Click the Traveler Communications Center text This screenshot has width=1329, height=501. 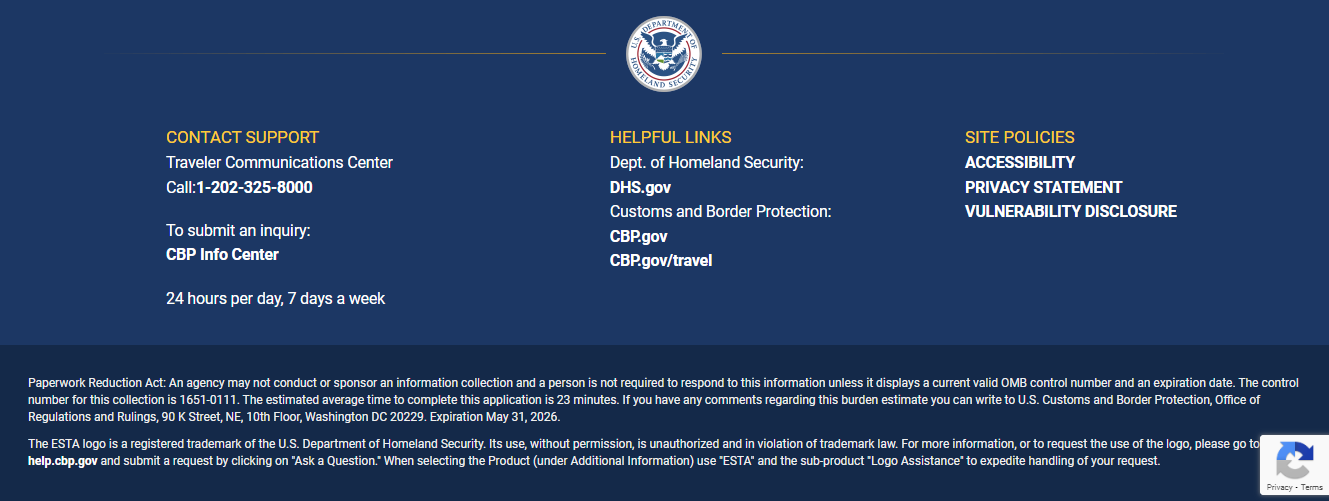(279, 162)
